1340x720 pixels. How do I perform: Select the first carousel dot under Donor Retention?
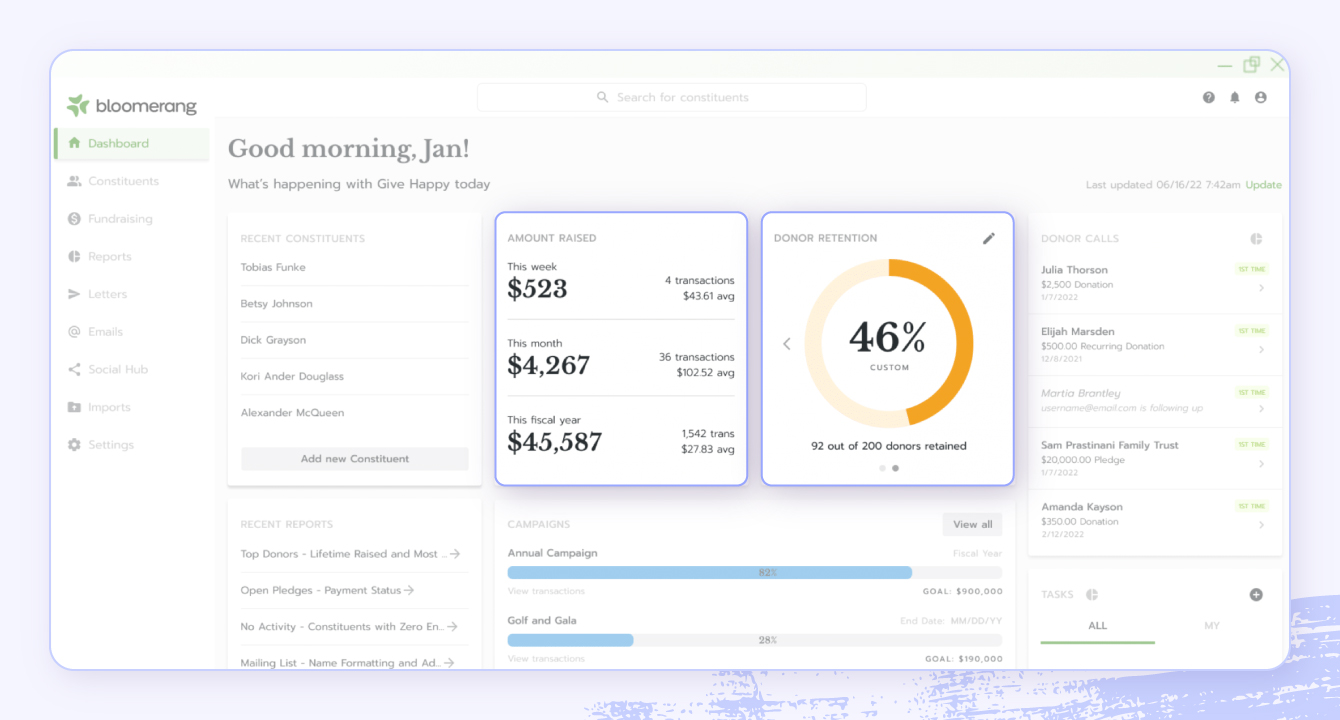click(881, 468)
